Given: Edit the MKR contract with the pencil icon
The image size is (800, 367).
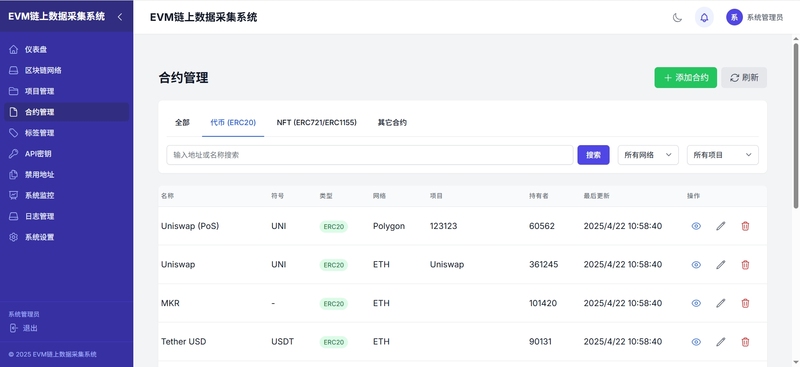Looking at the screenshot, I should (720, 303).
